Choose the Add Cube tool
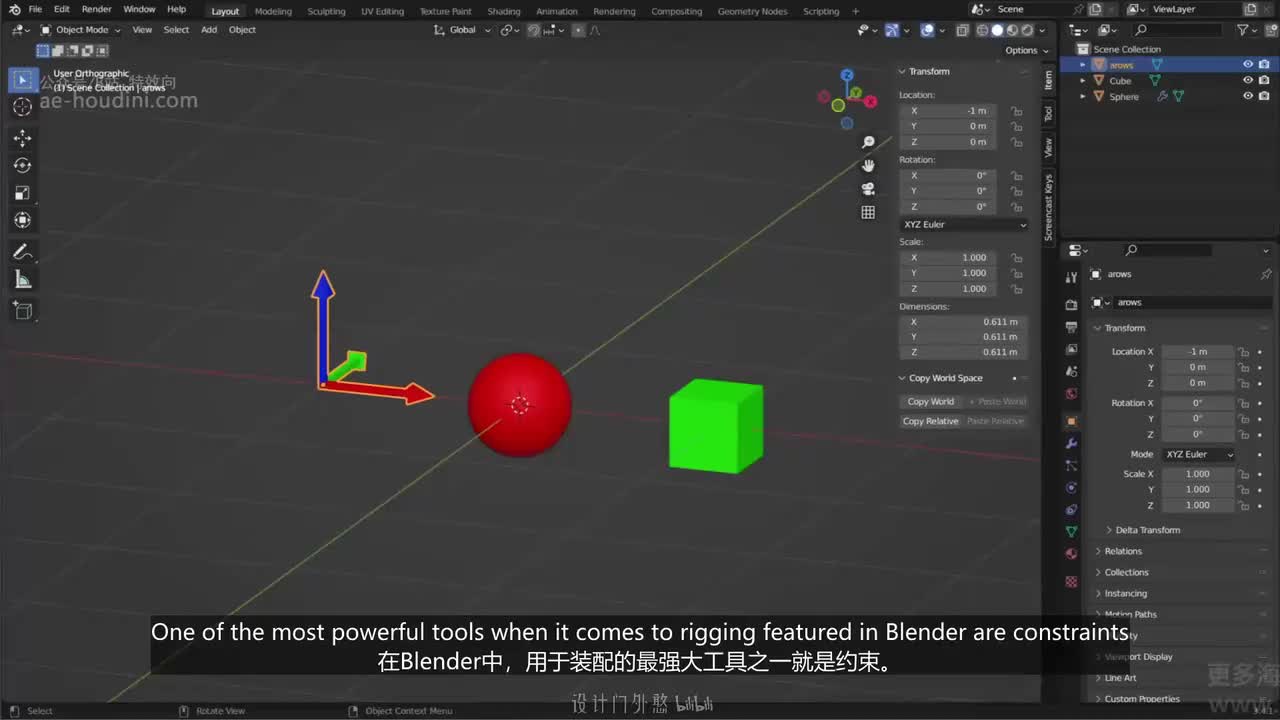 (22, 311)
